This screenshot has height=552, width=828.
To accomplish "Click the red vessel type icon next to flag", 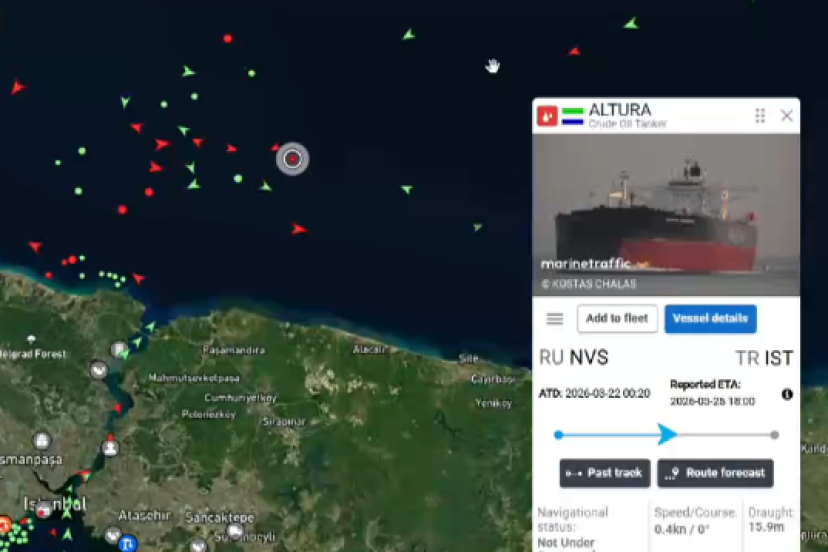I will click(x=547, y=116).
